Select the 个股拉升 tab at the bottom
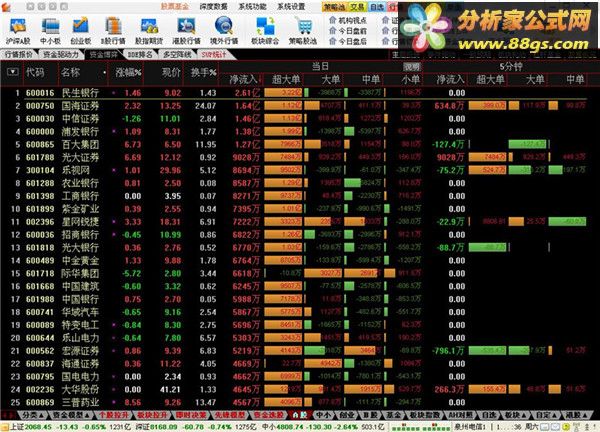600x432 pixels. (113, 415)
